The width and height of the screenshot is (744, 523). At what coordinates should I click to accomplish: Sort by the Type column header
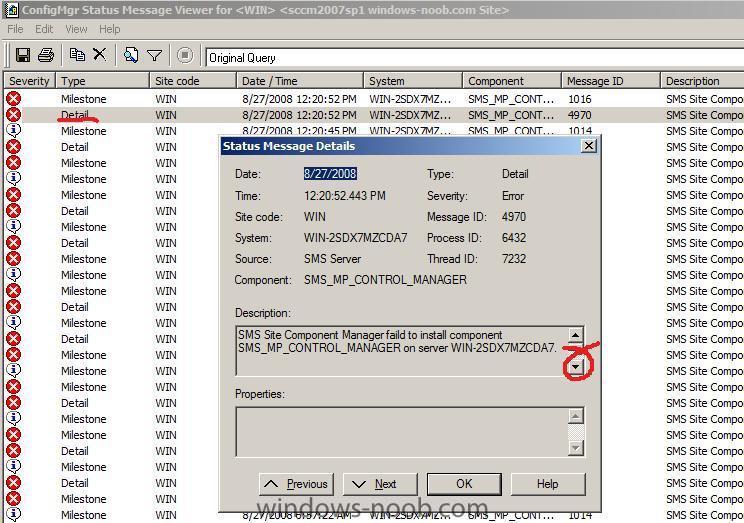(102, 81)
